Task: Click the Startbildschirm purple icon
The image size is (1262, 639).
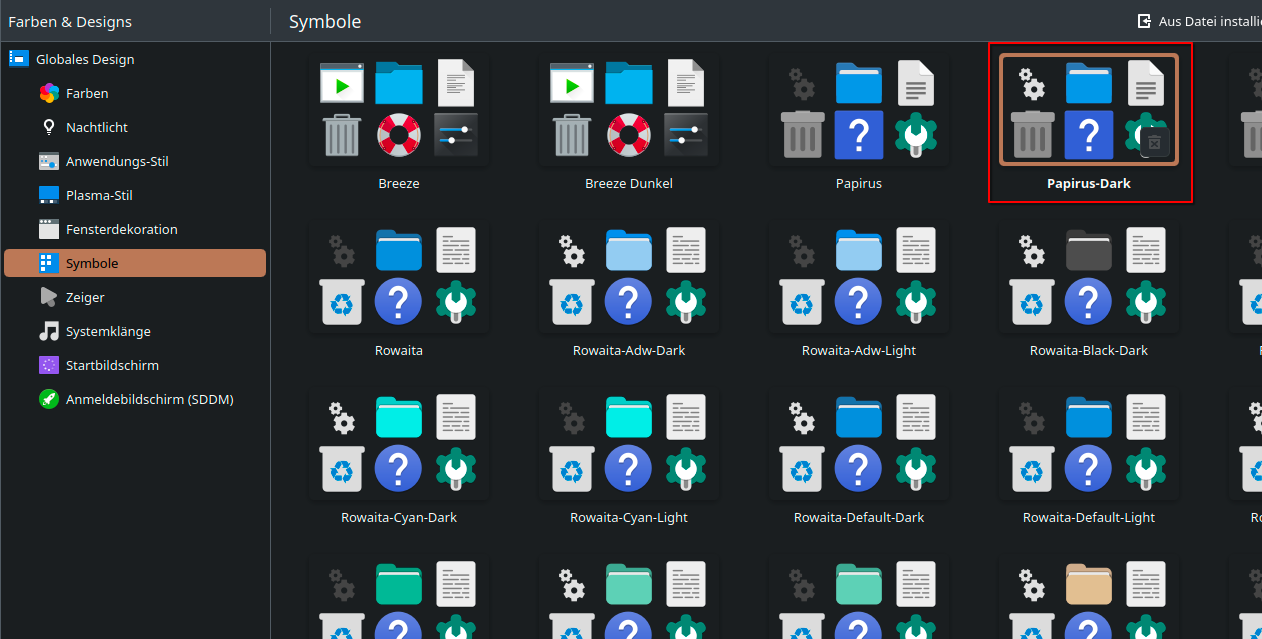Action: [49, 365]
